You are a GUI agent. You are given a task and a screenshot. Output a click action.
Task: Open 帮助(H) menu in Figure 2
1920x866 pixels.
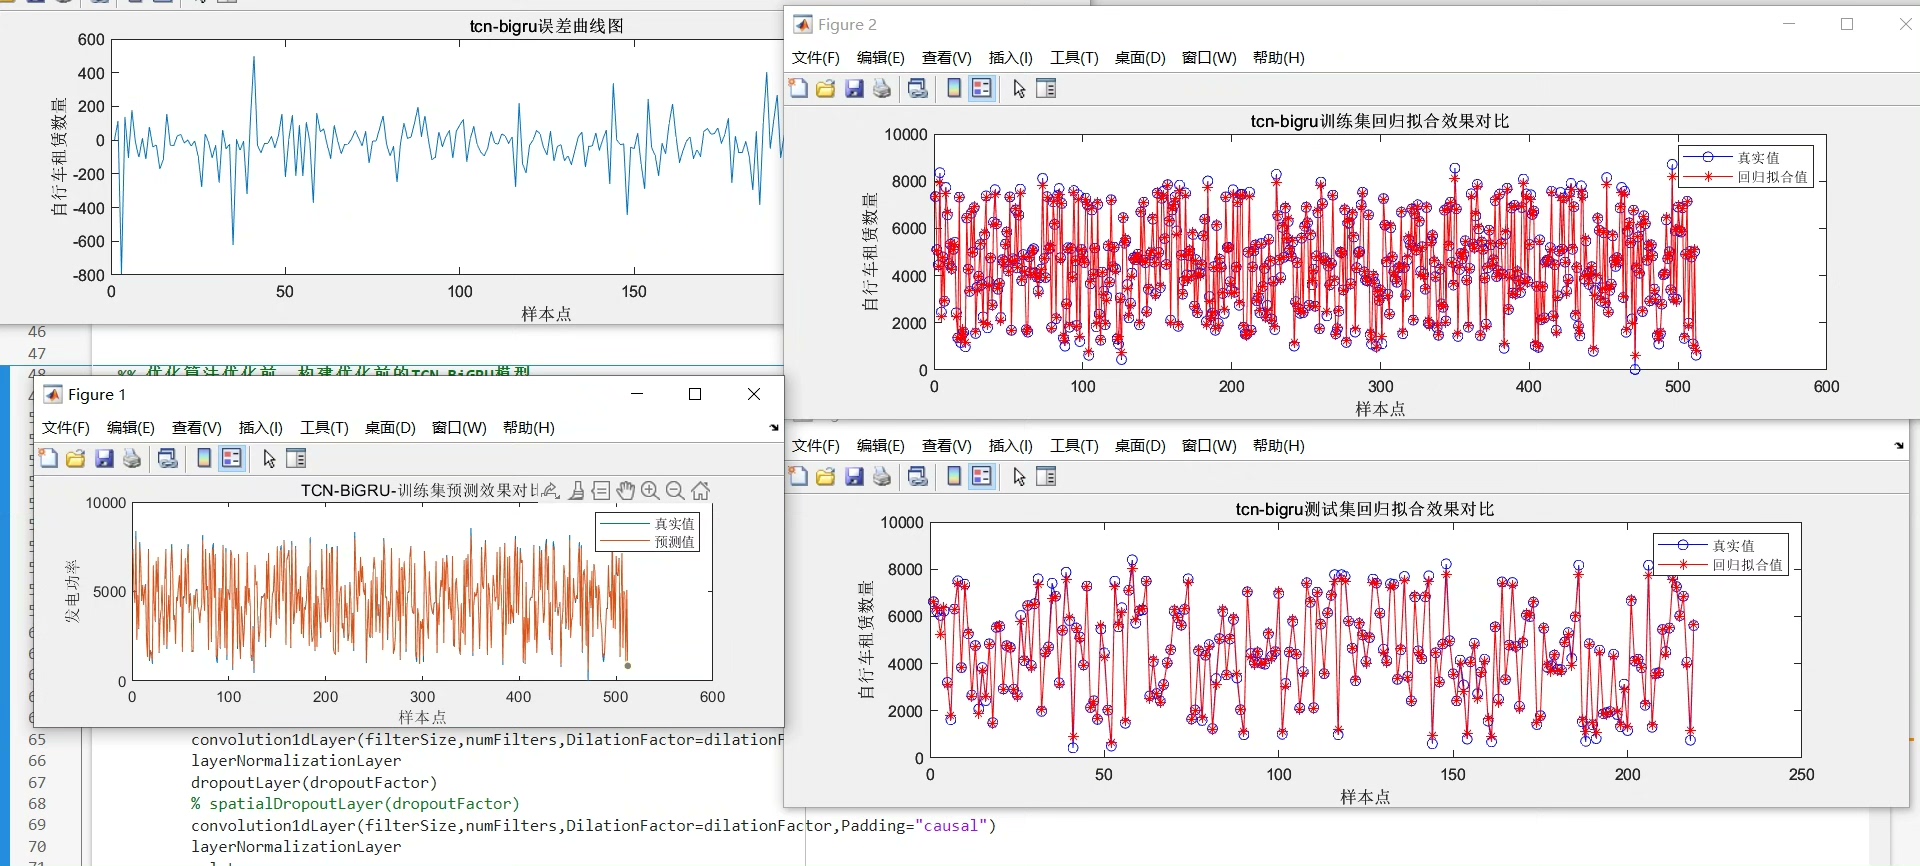pyautogui.click(x=1279, y=57)
